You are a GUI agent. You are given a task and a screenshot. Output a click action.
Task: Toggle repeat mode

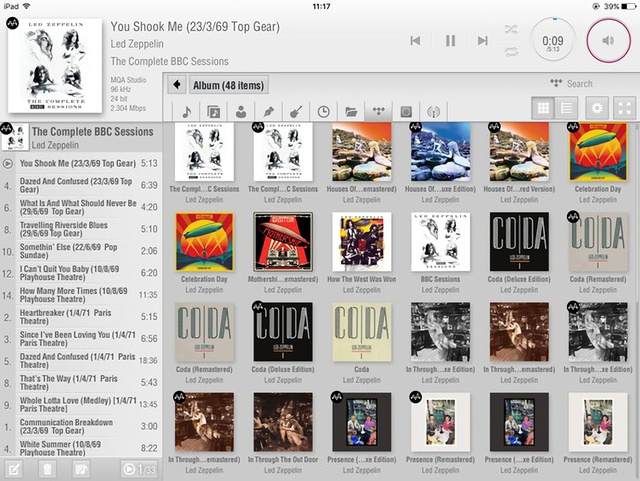point(512,51)
